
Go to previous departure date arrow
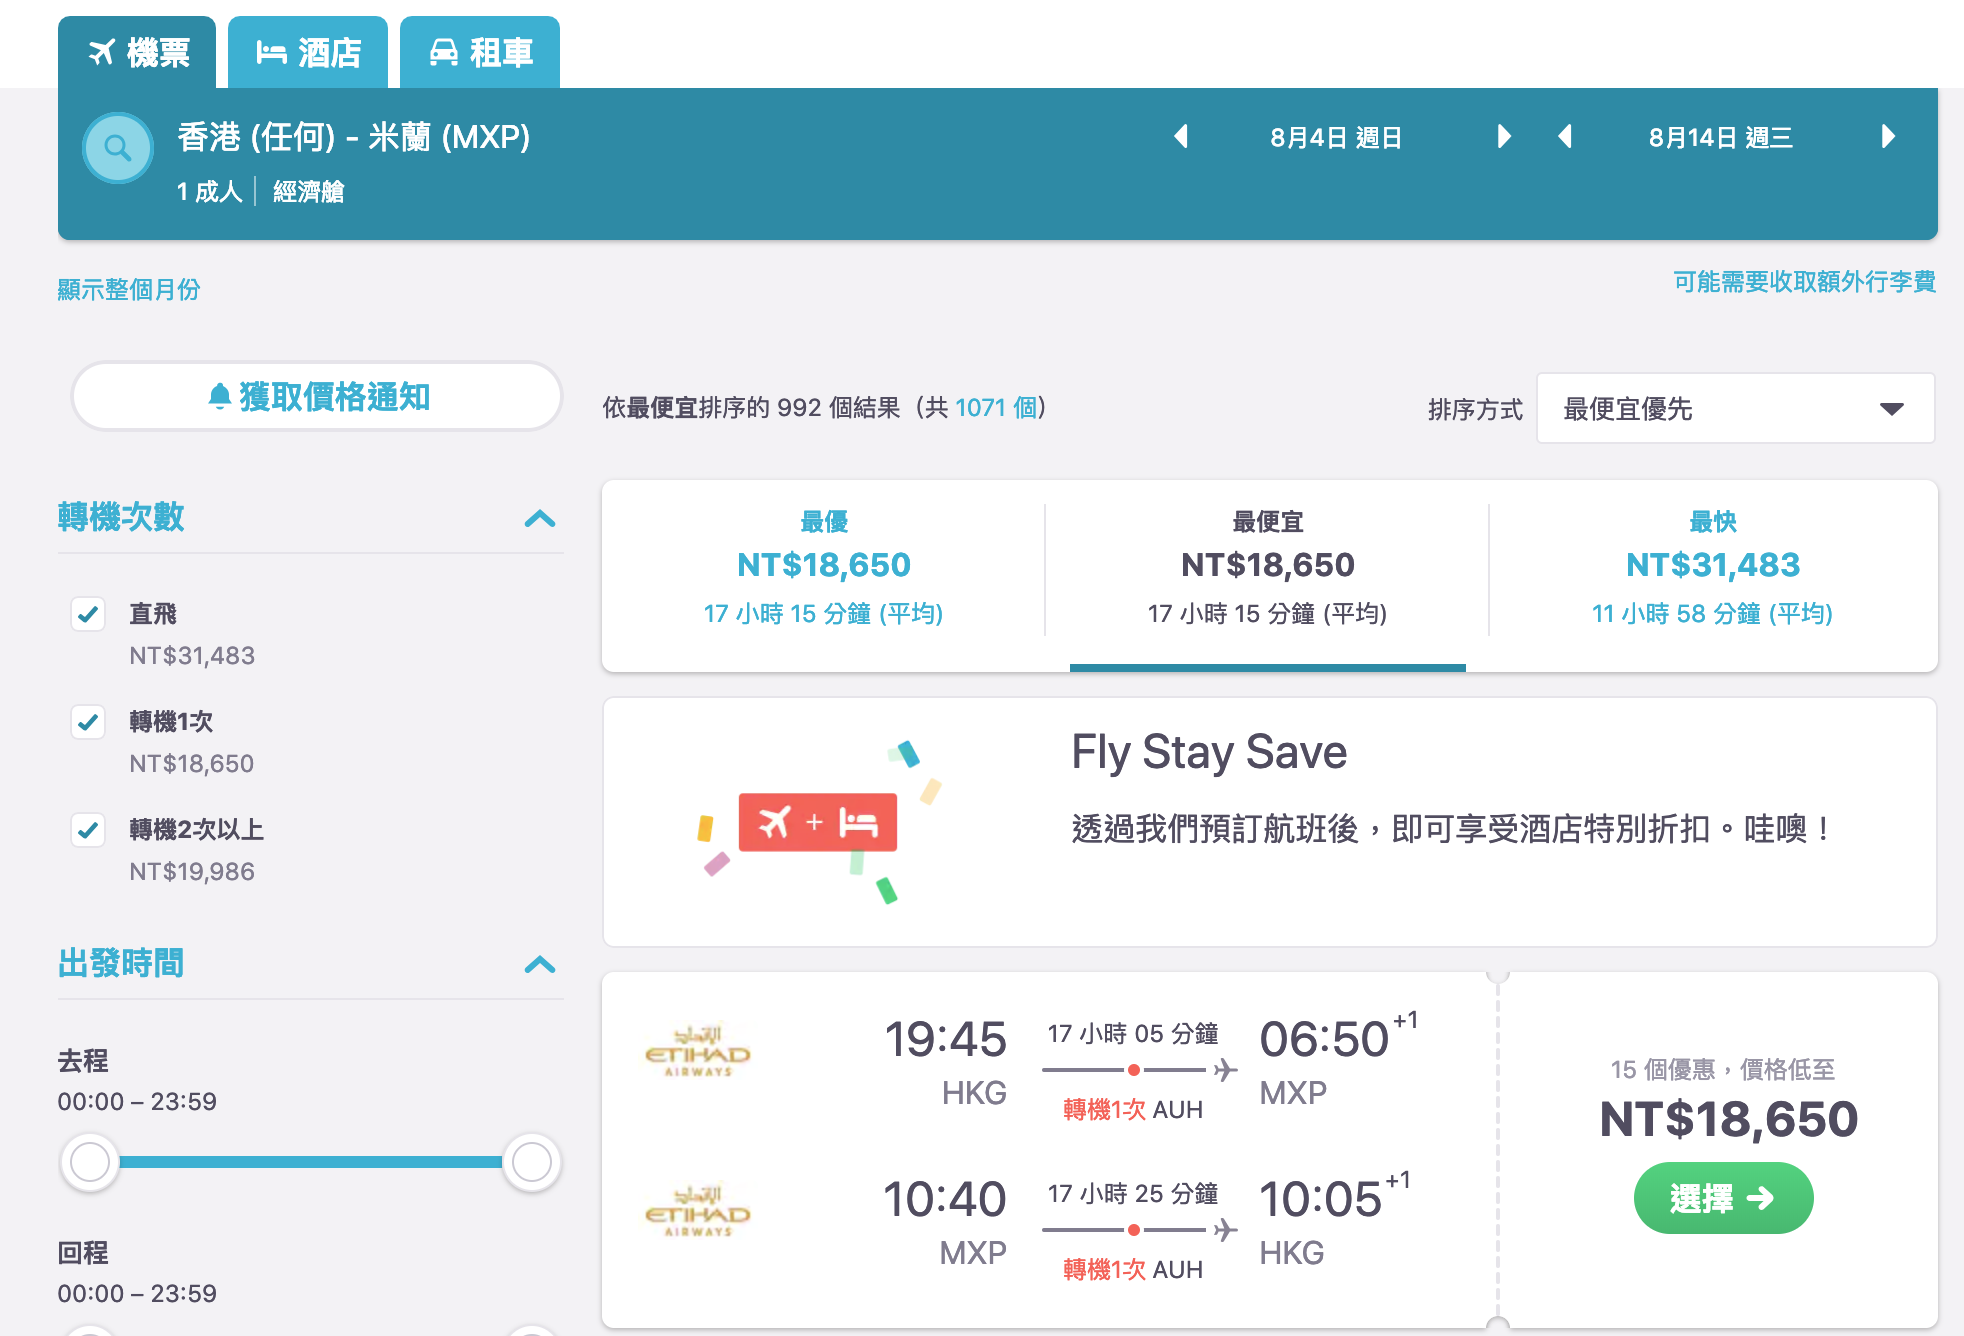click(x=1181, y=137)
